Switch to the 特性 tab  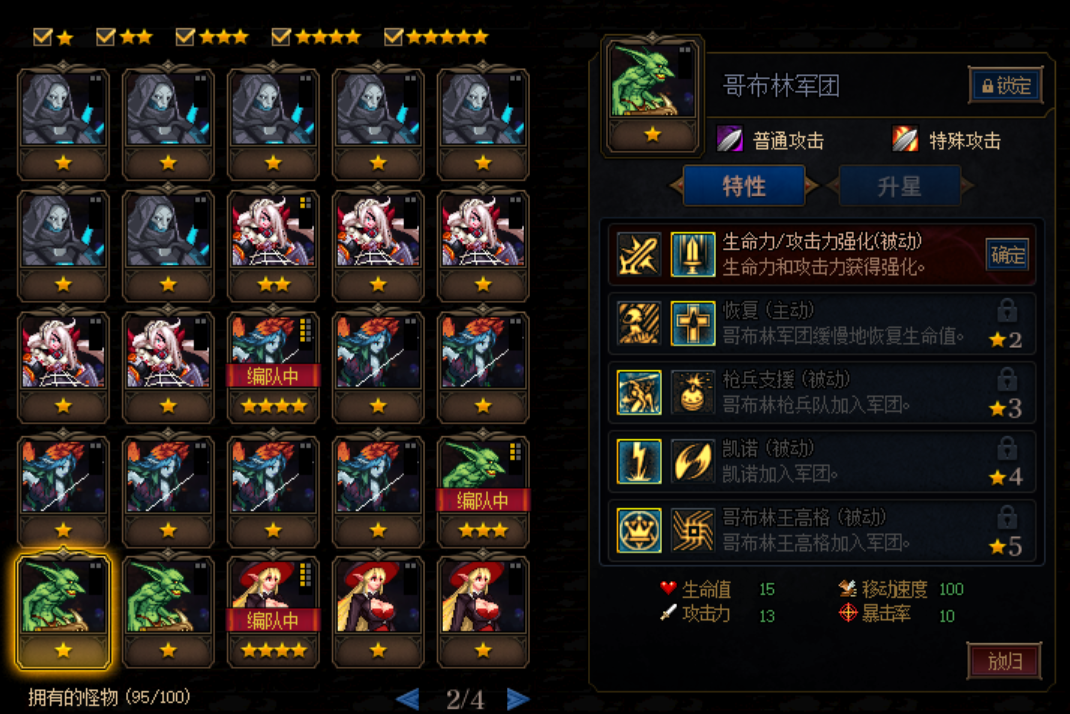(744, 186)
